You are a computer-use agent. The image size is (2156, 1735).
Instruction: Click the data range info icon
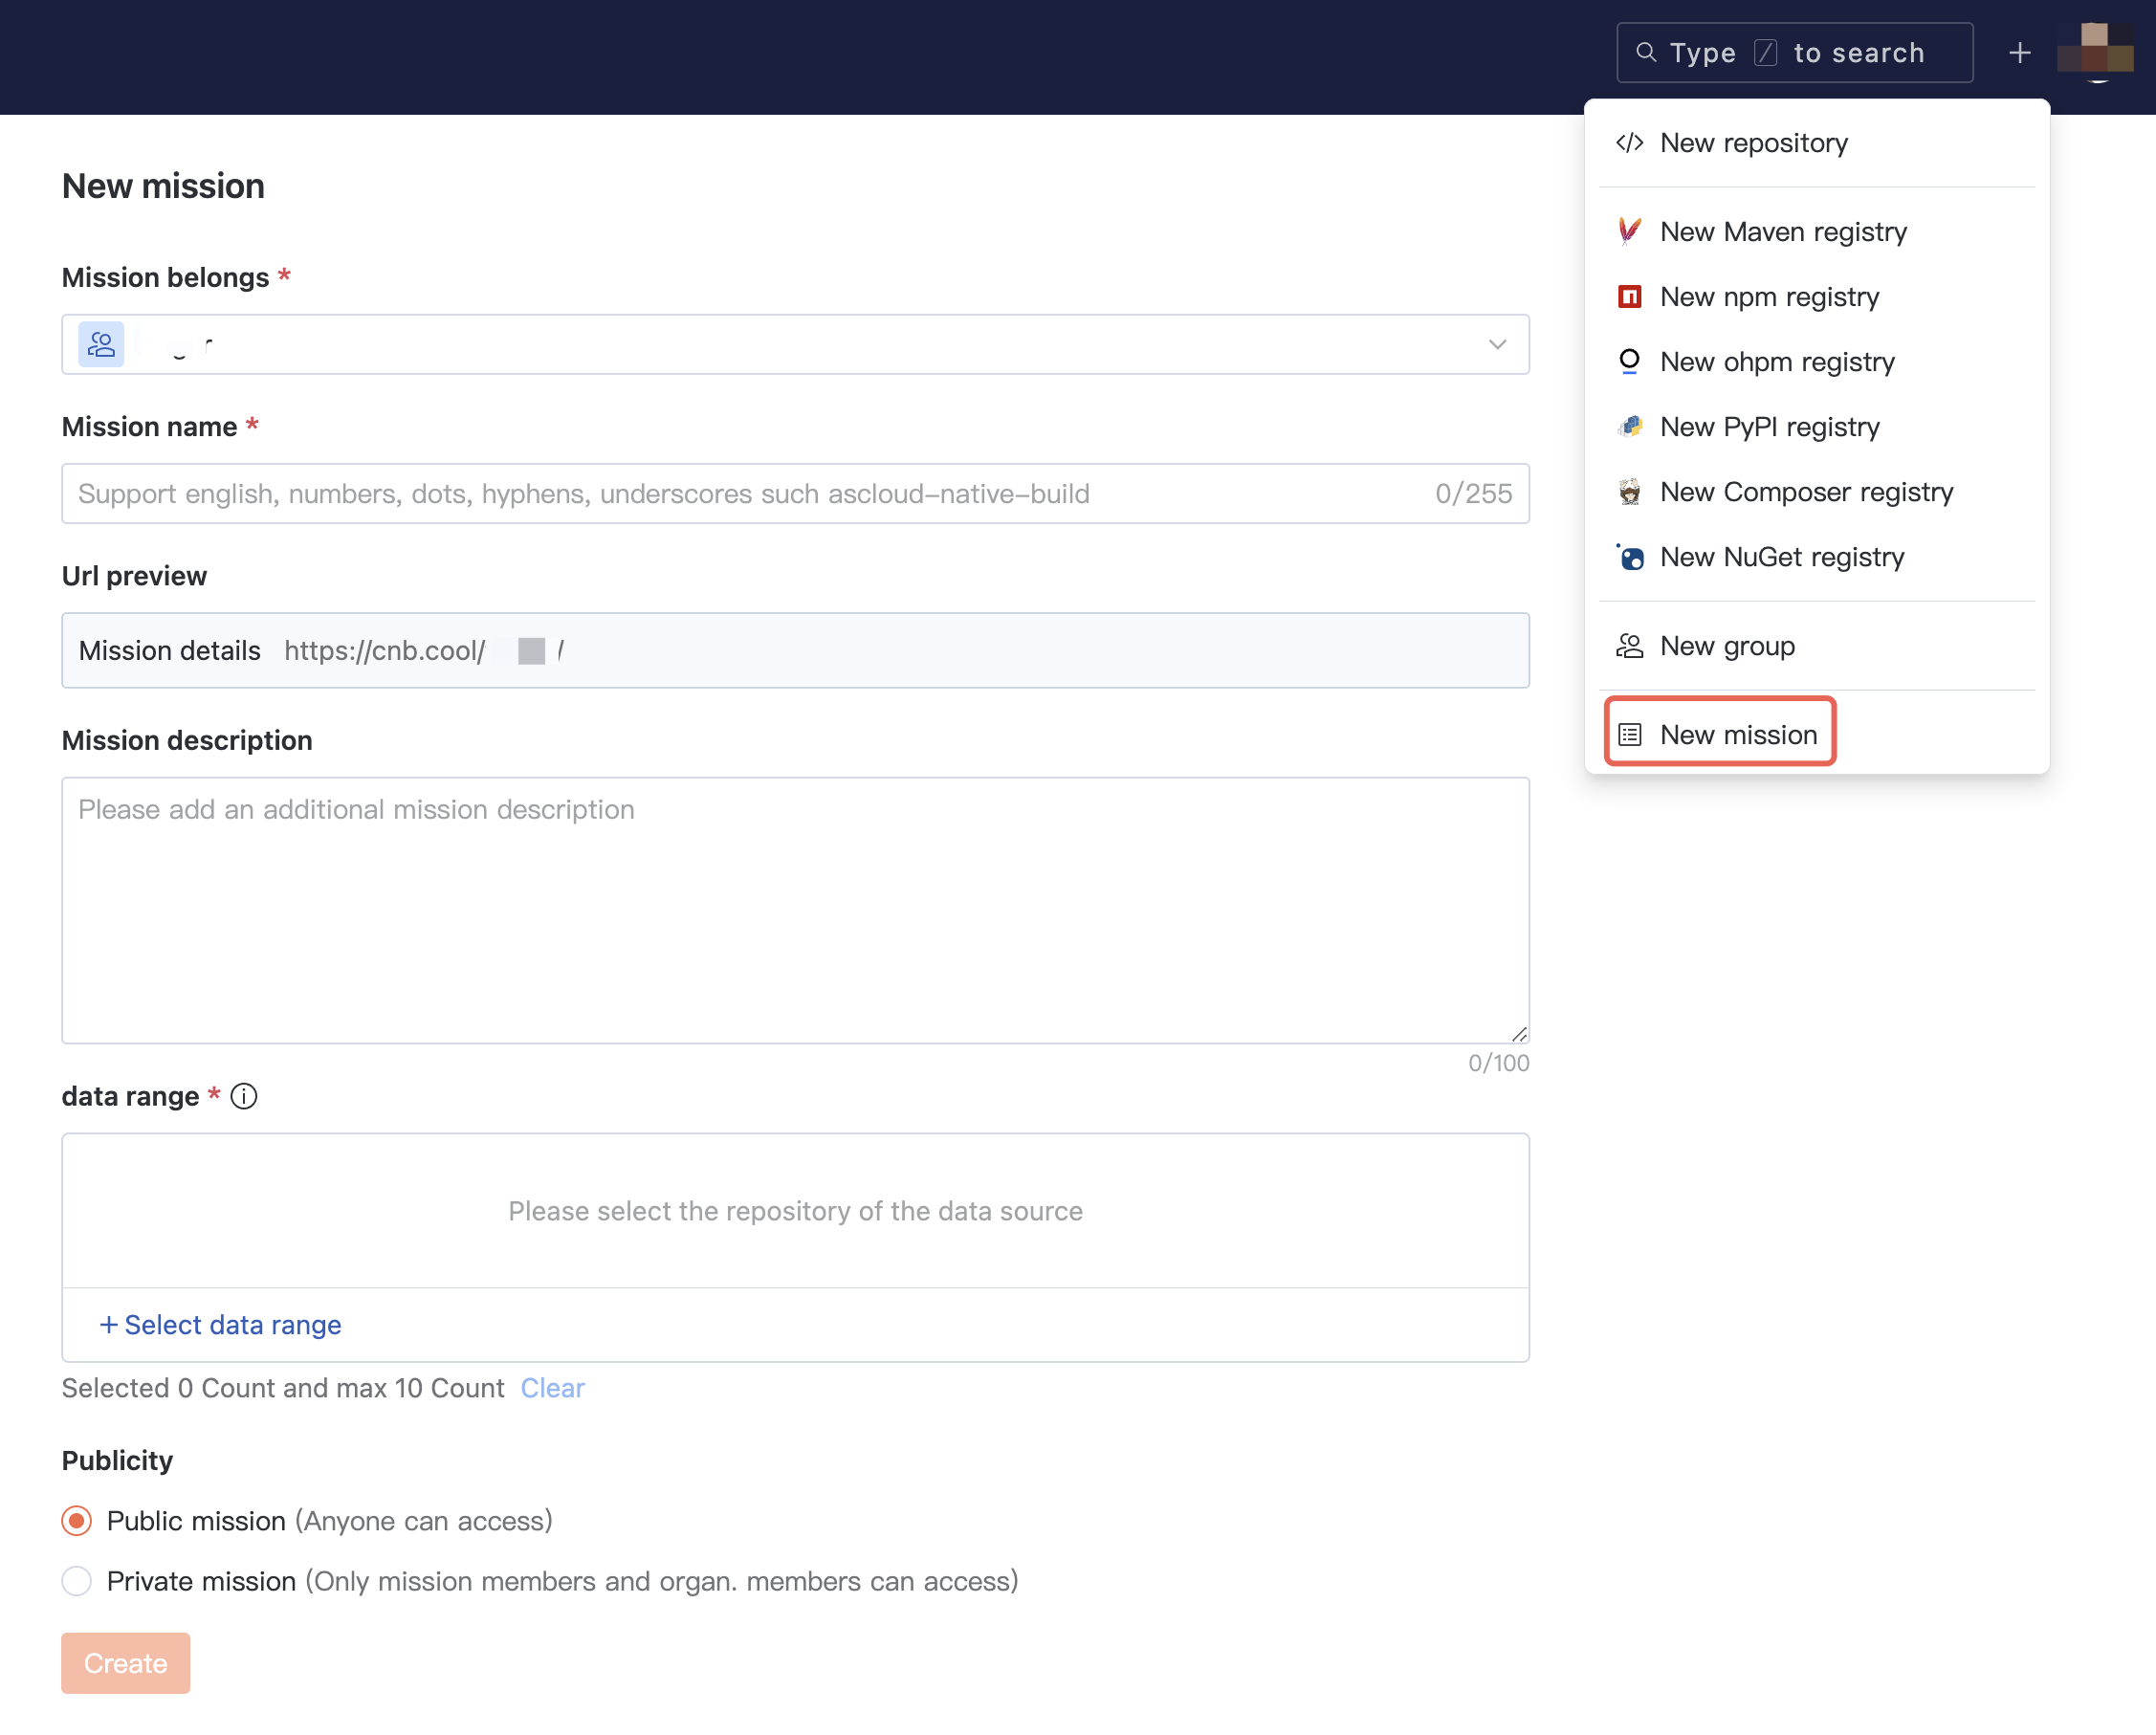click(x=244, y=1097)
